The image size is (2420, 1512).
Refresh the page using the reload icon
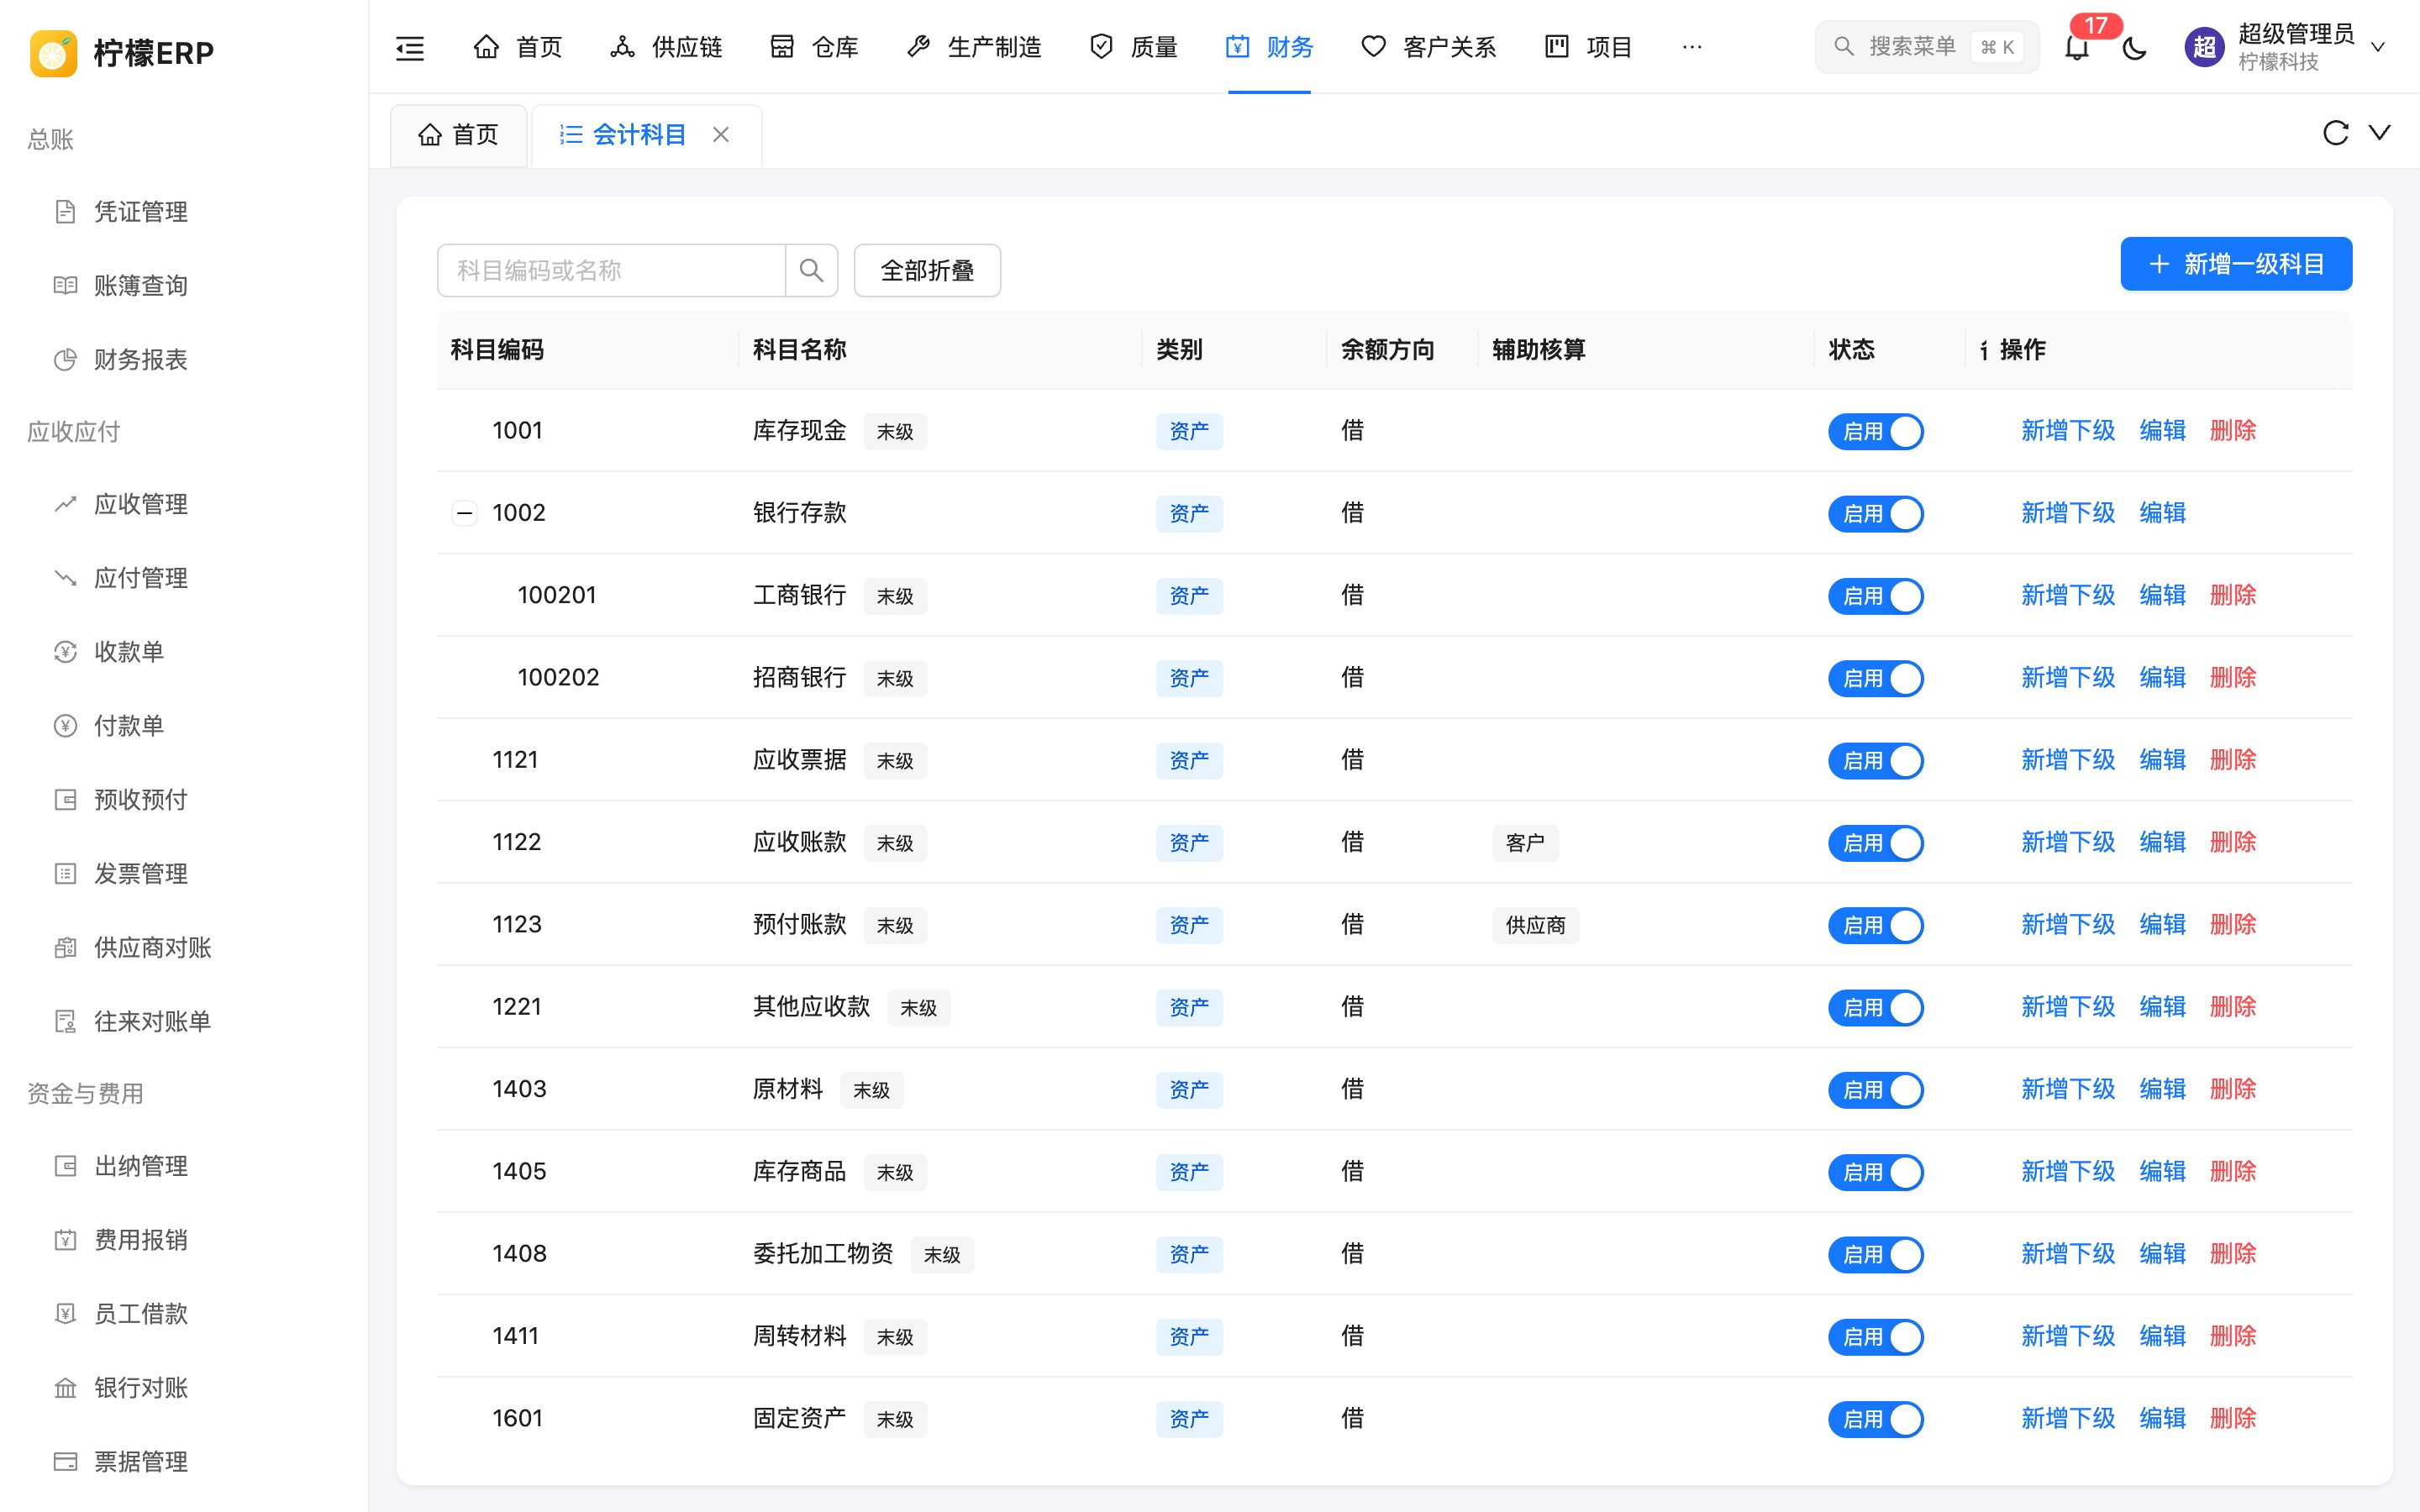tap(2335, 133)
